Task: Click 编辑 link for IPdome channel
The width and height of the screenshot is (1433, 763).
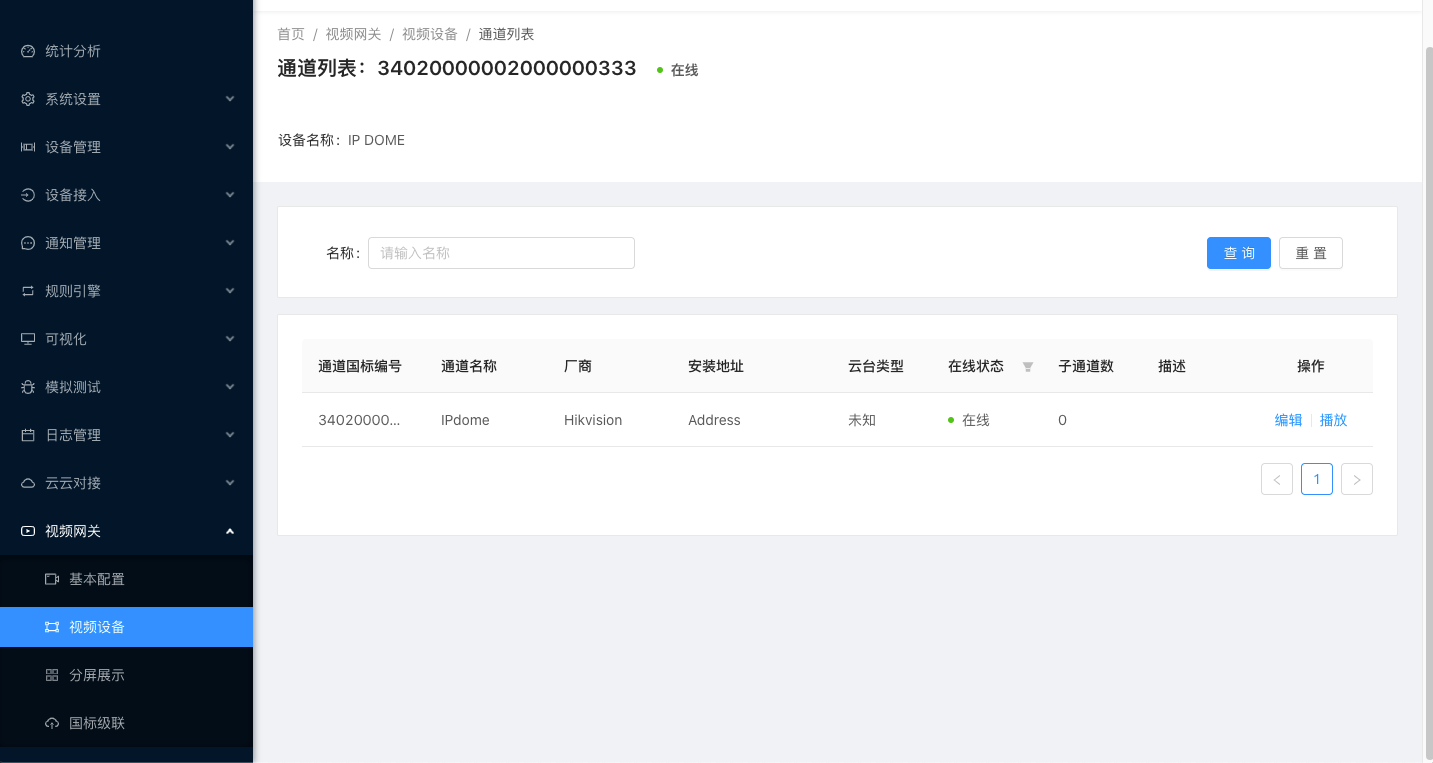Action: pos(1288,420)
